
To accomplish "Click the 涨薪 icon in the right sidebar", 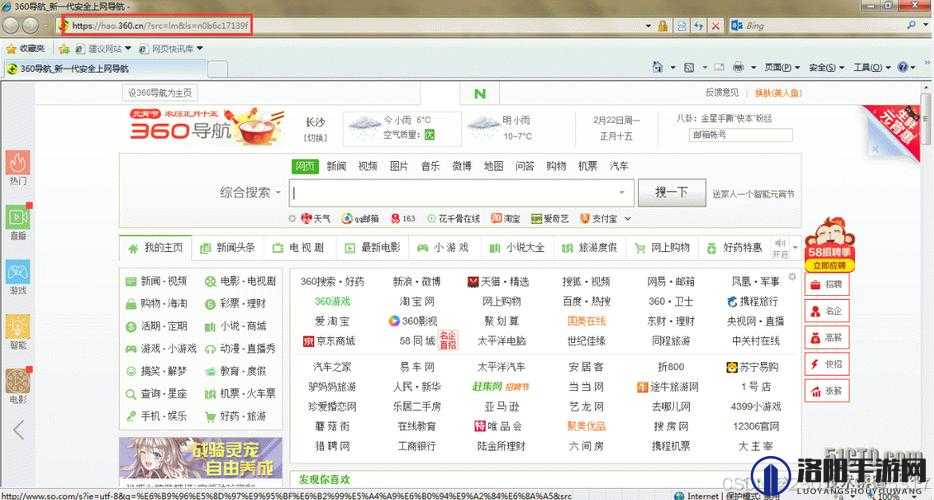I will pyautogui.click(x=827, y=391).
